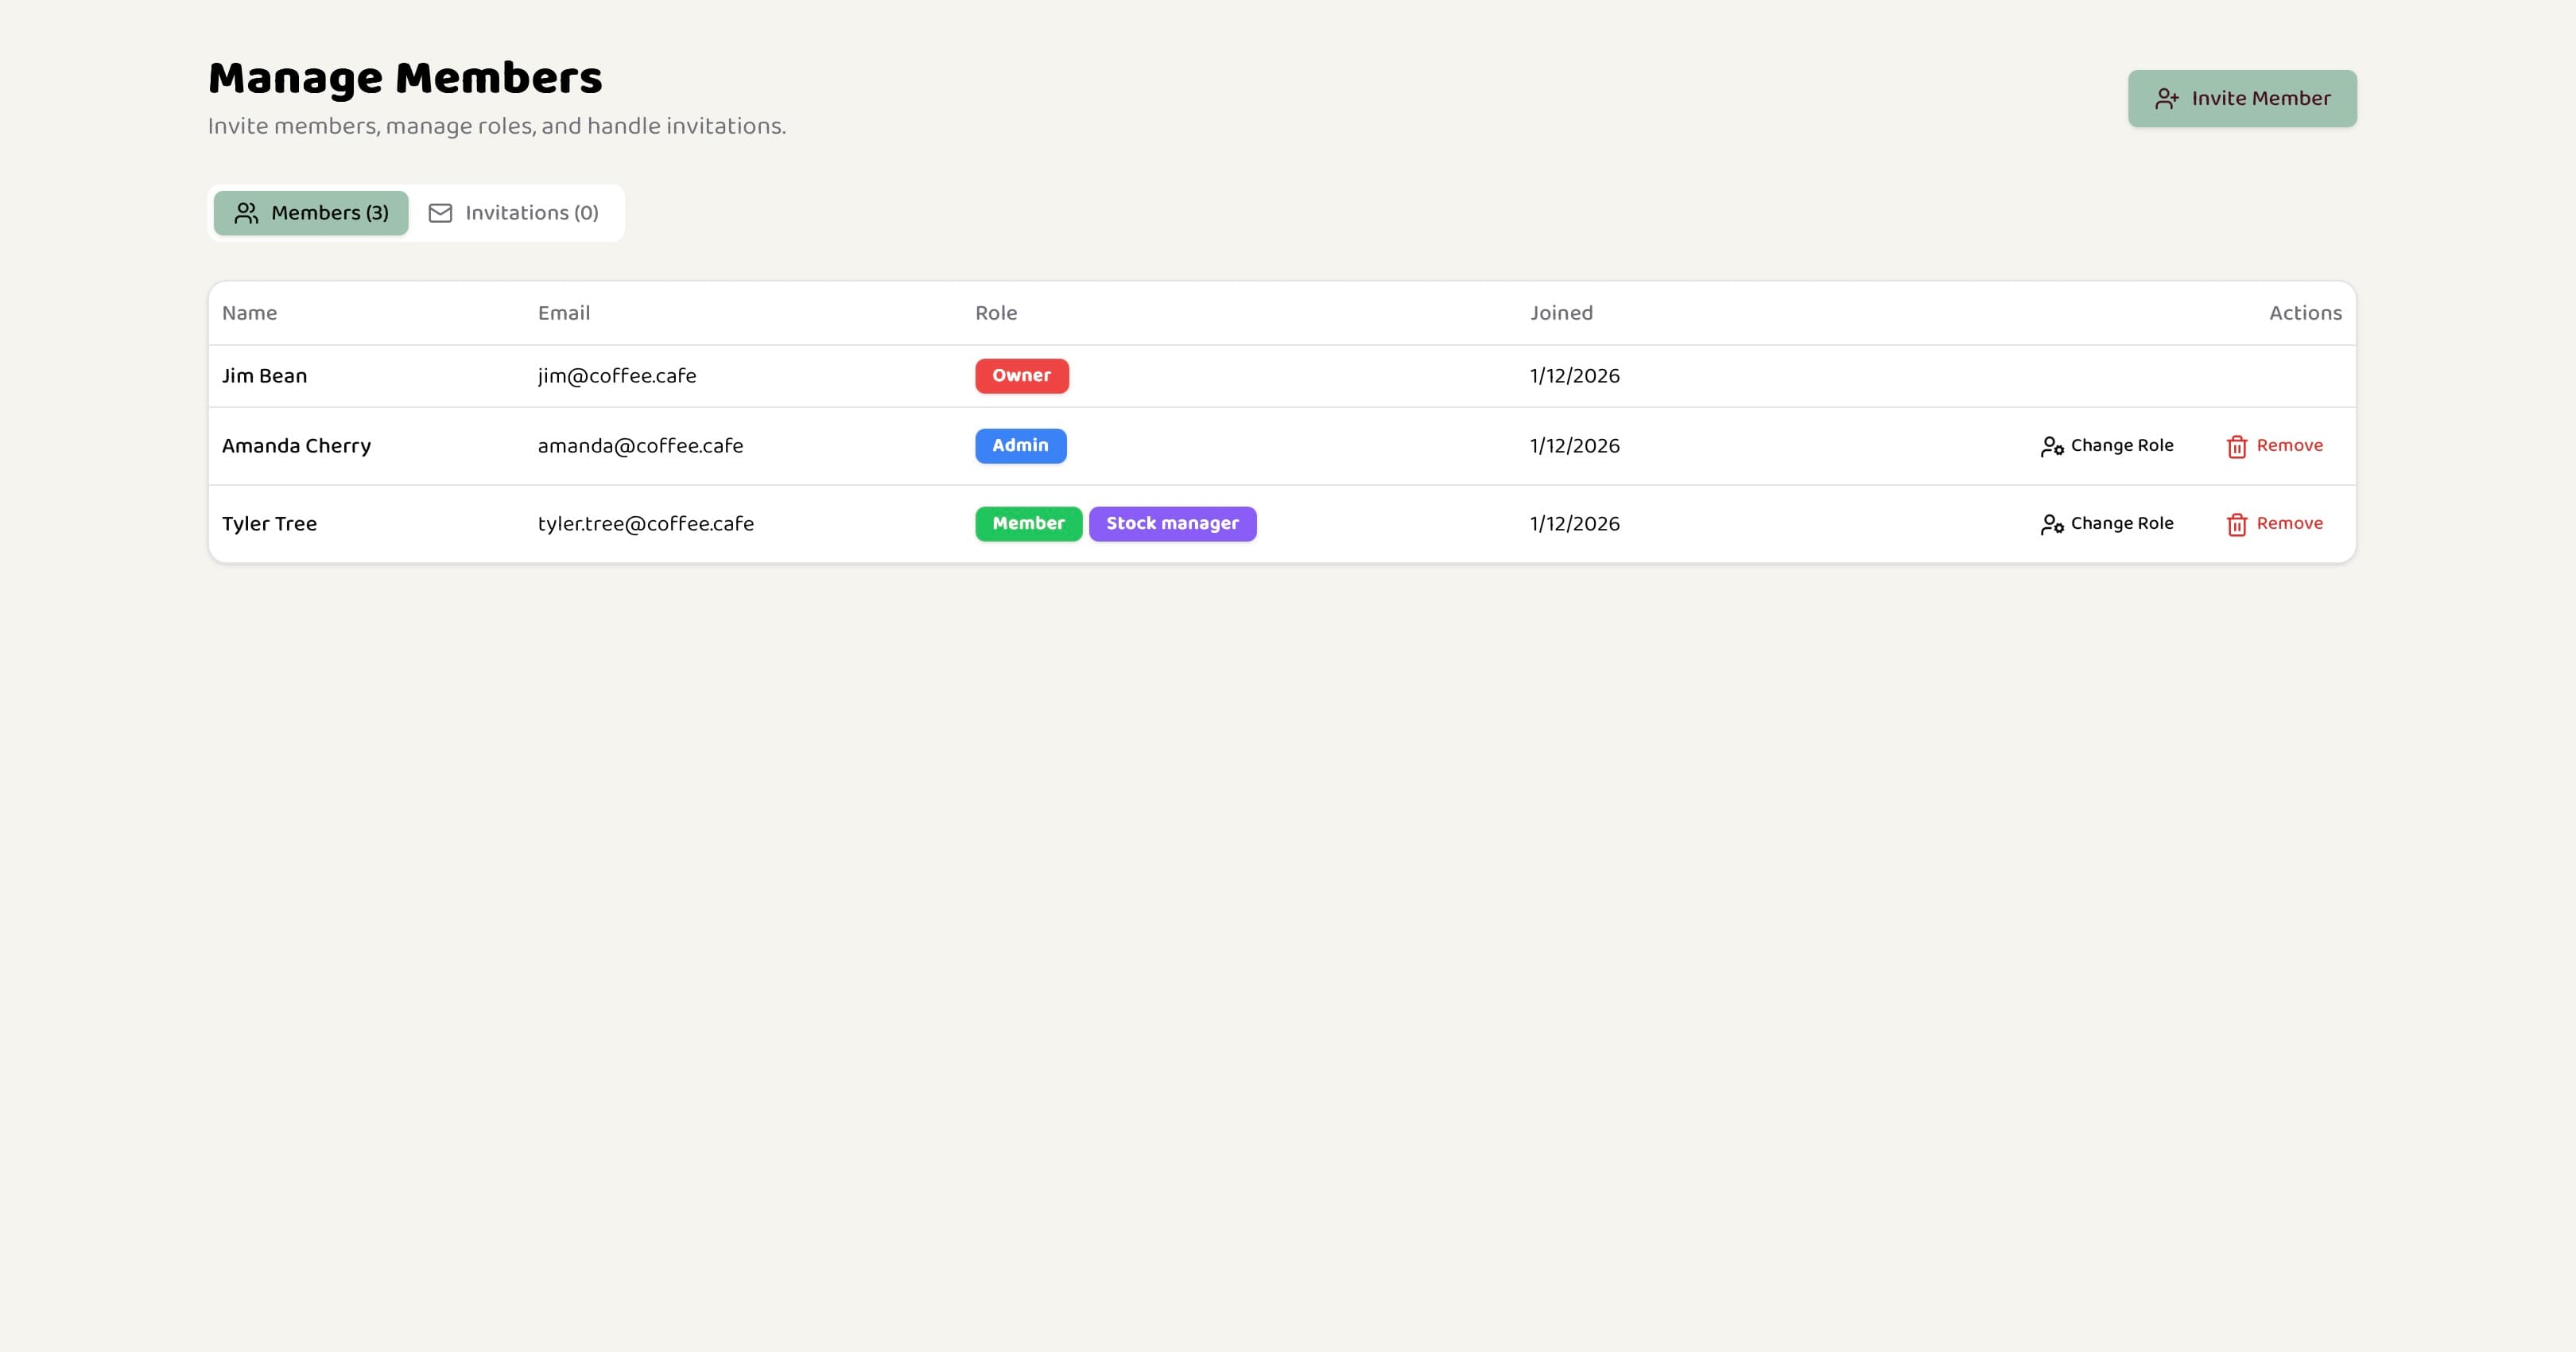Click the Role column header
Screen dimensions: 2576x1352
point(996,312)
